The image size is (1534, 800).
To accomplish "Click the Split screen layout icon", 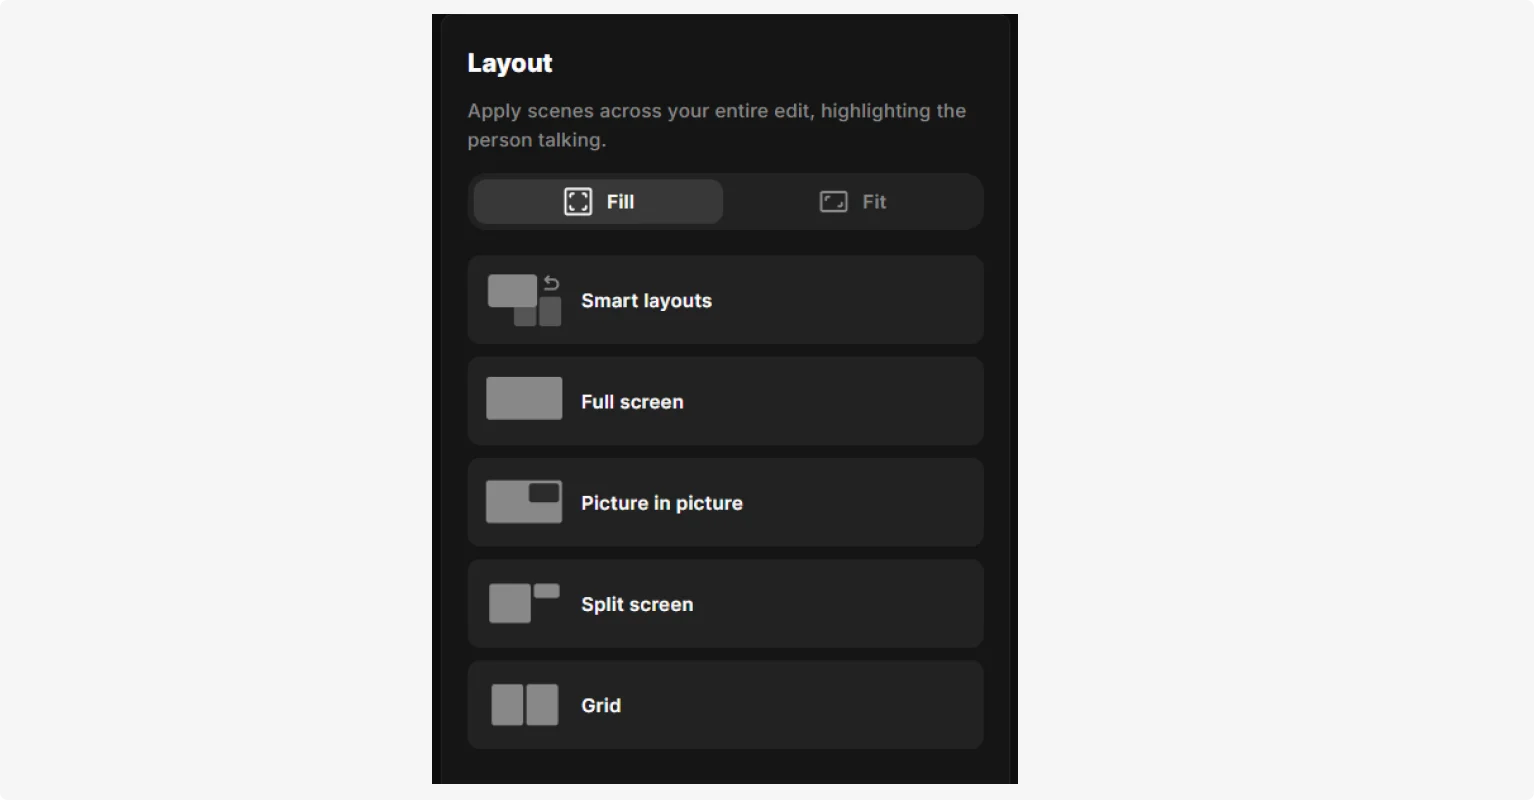I will (x=523, y=601).
